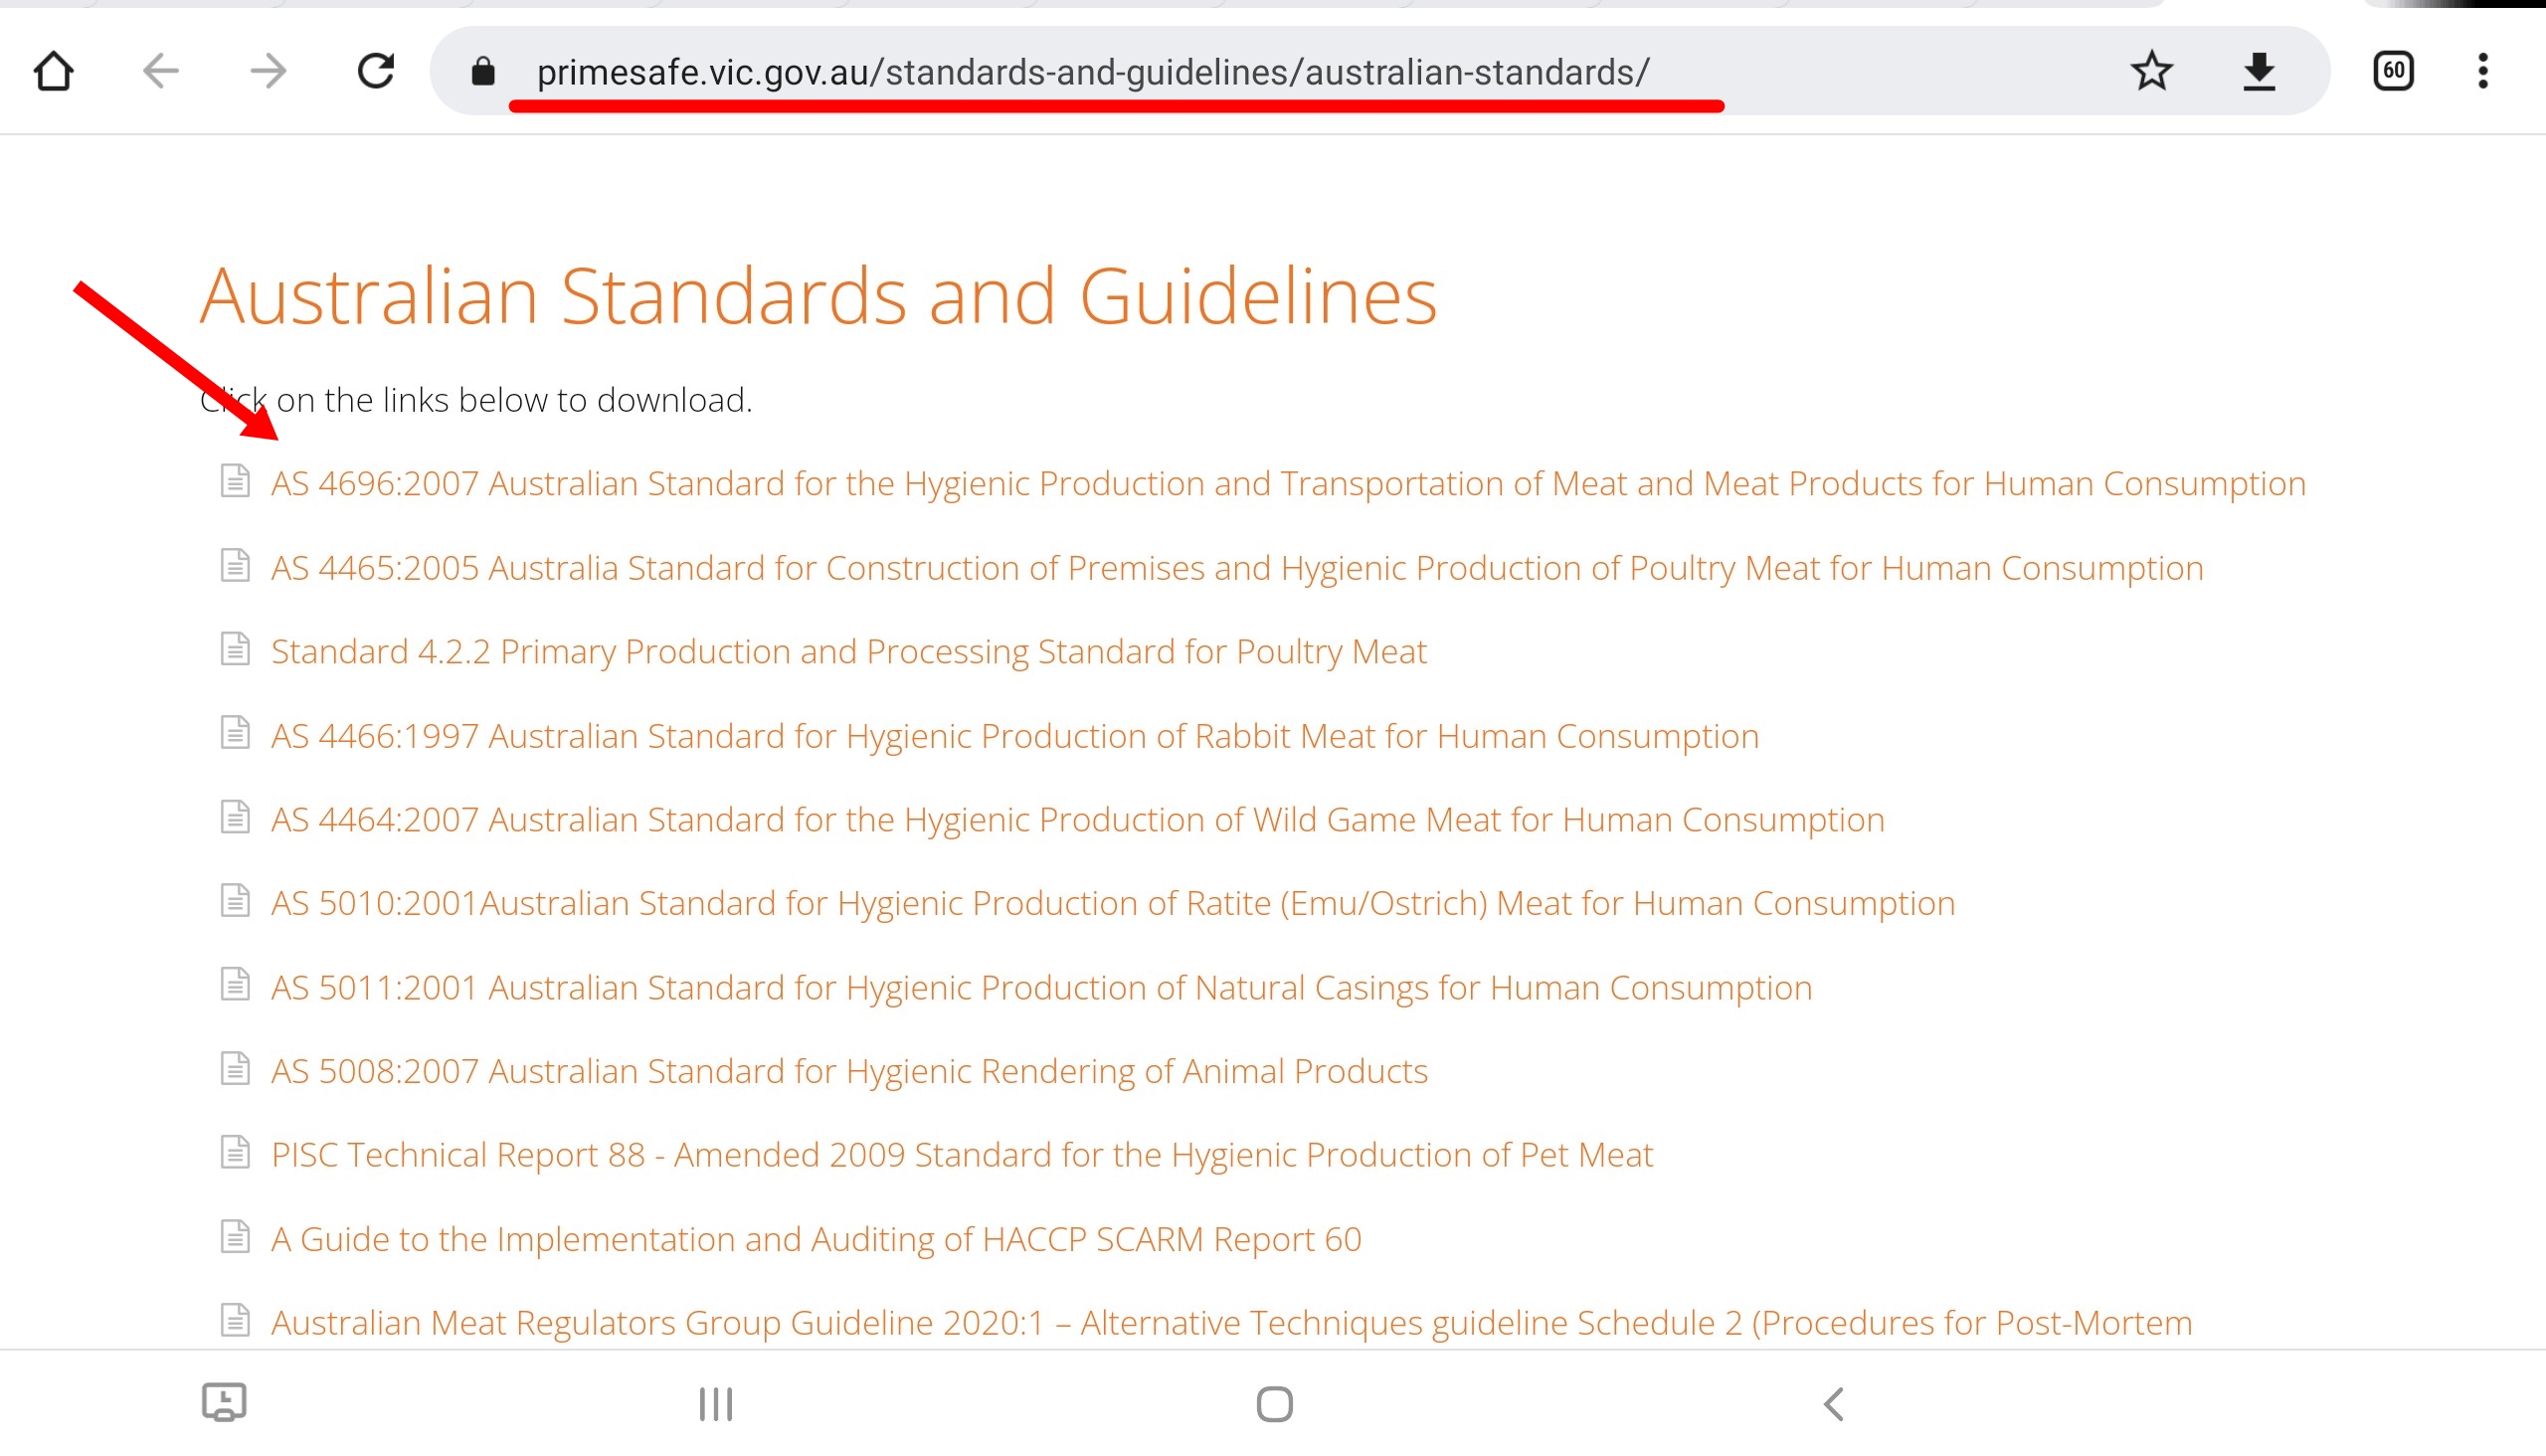The height and width of the screenshot is (1456, 2546).
Task: Click the 'links below to download' text
Action: 567,400
